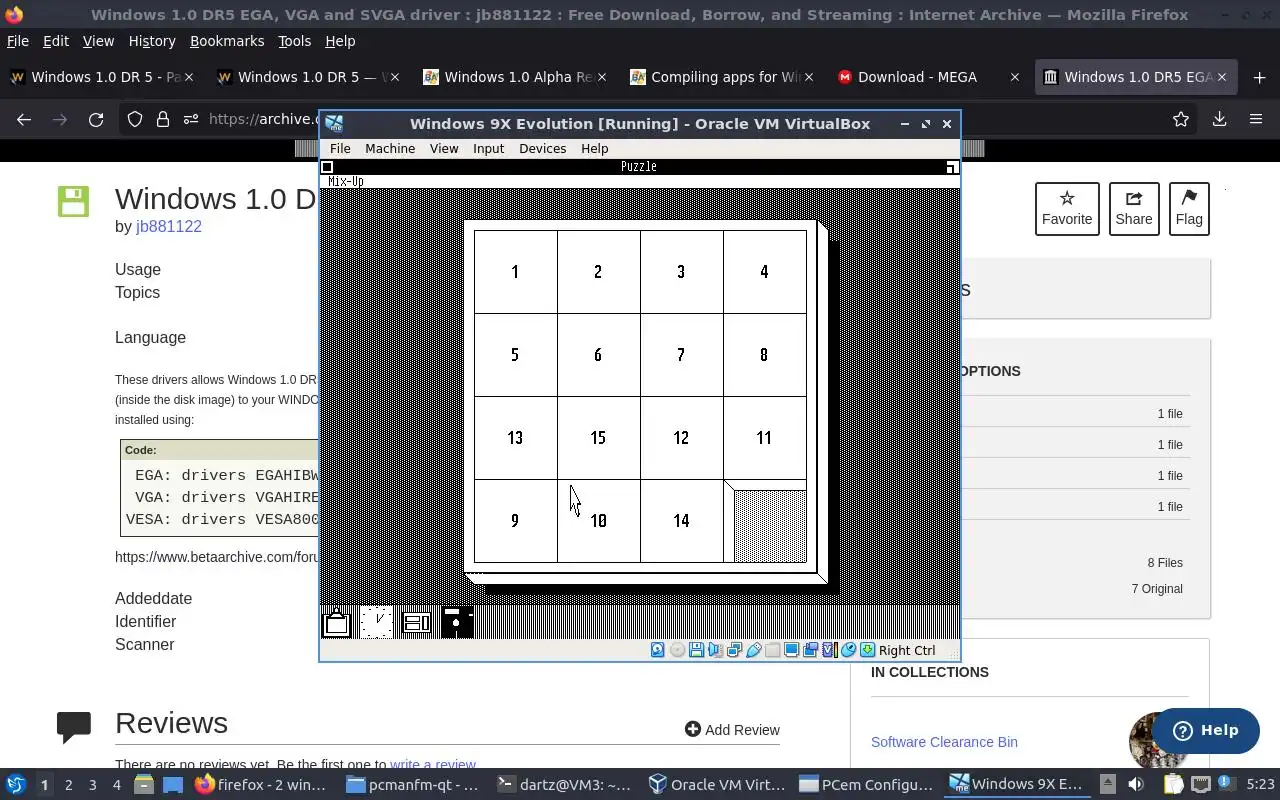Open VirtualBox Machine menu
The height and width of the screenshot is (800, 1280).
[x=390, y=148]
